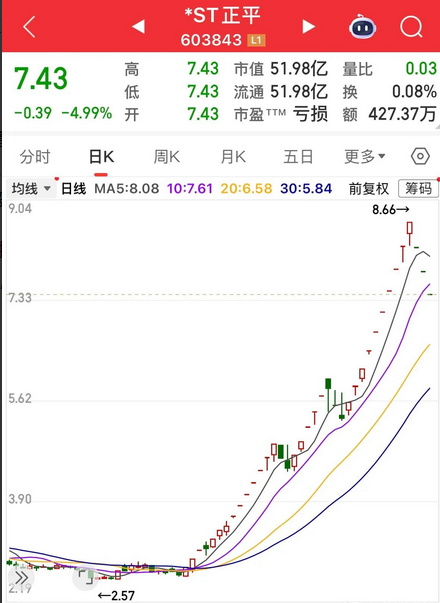Tap the L1 level badge
Screen dimensions: 440x603
(257, 40)
